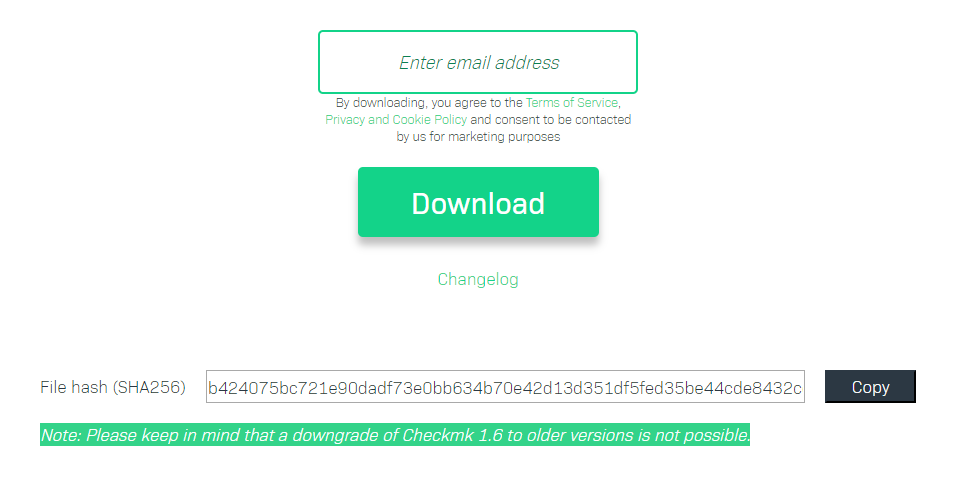The width and height of the screenshot is (958, 485).
Task: Click the highlighted downgrade note text
Action: (x=395, y=435)
